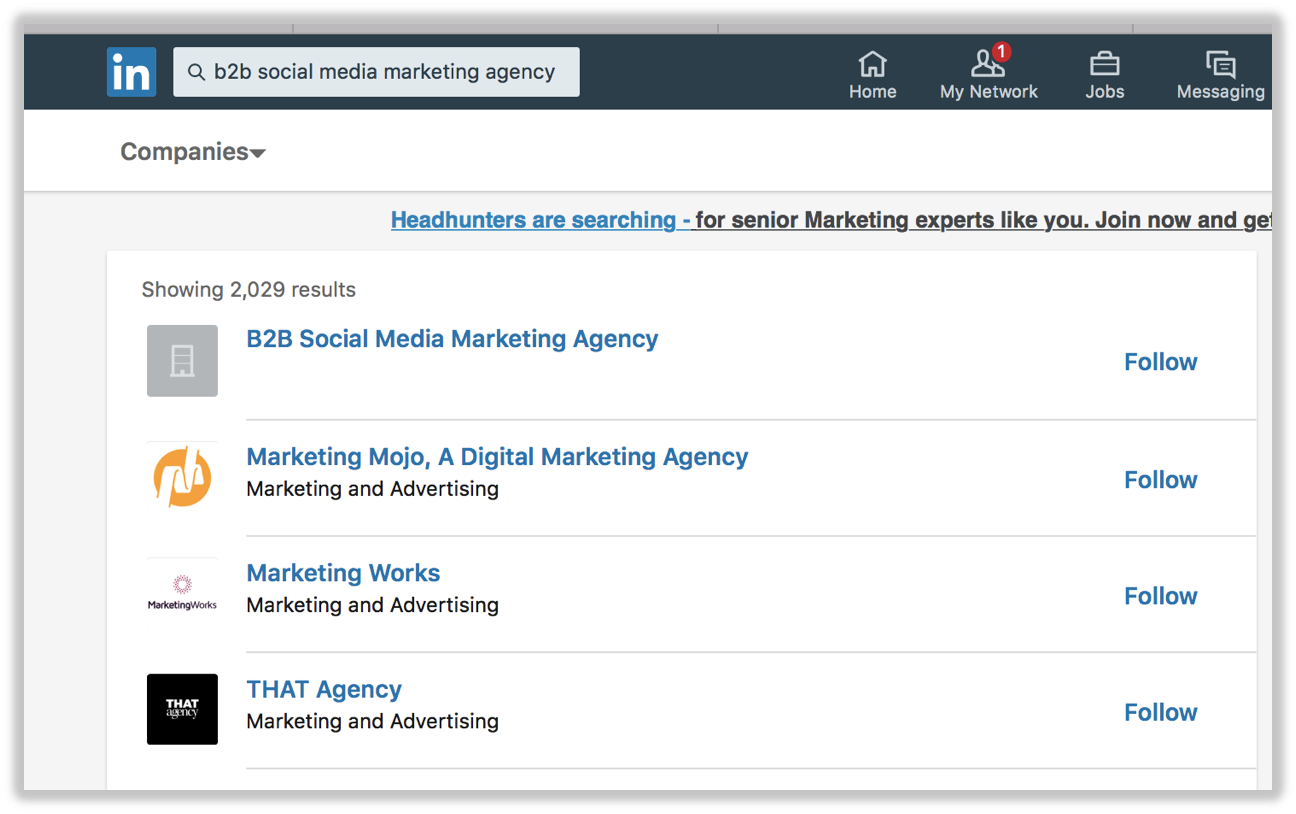Click the Marketing Mojo company logo

click(x=182, y=478)
